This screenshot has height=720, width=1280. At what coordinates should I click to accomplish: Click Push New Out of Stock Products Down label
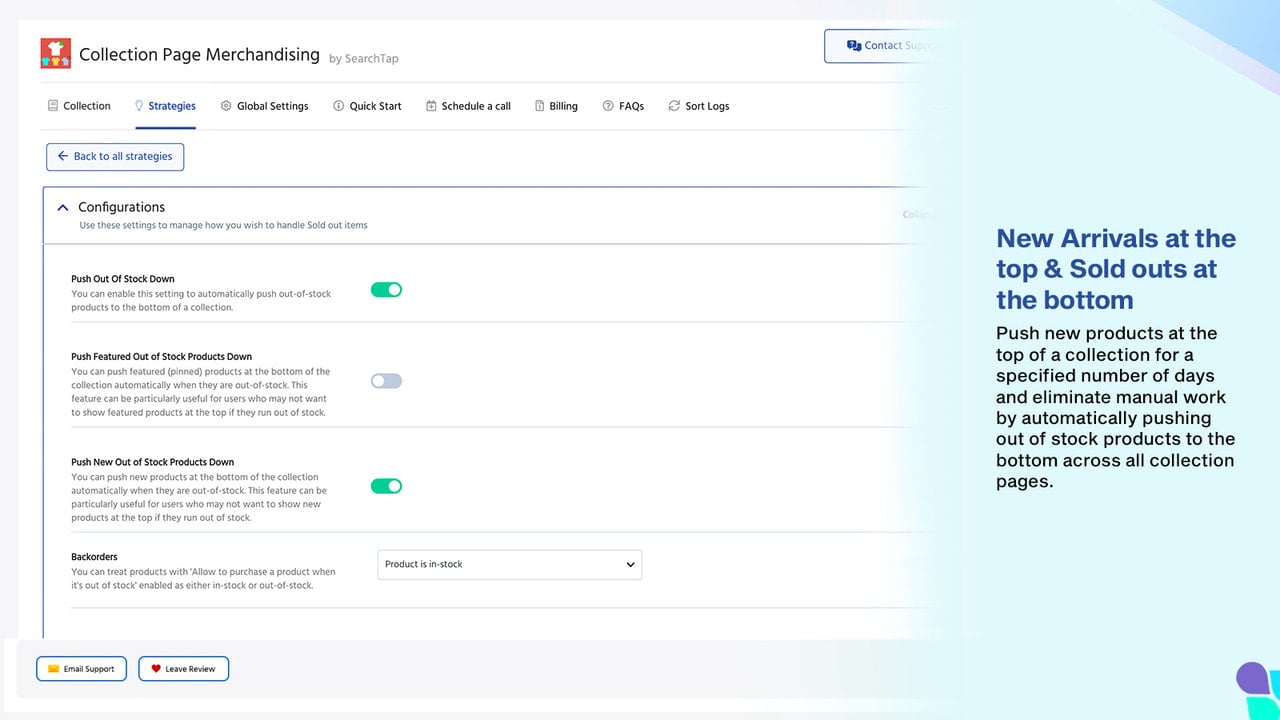tap(152, 462)
